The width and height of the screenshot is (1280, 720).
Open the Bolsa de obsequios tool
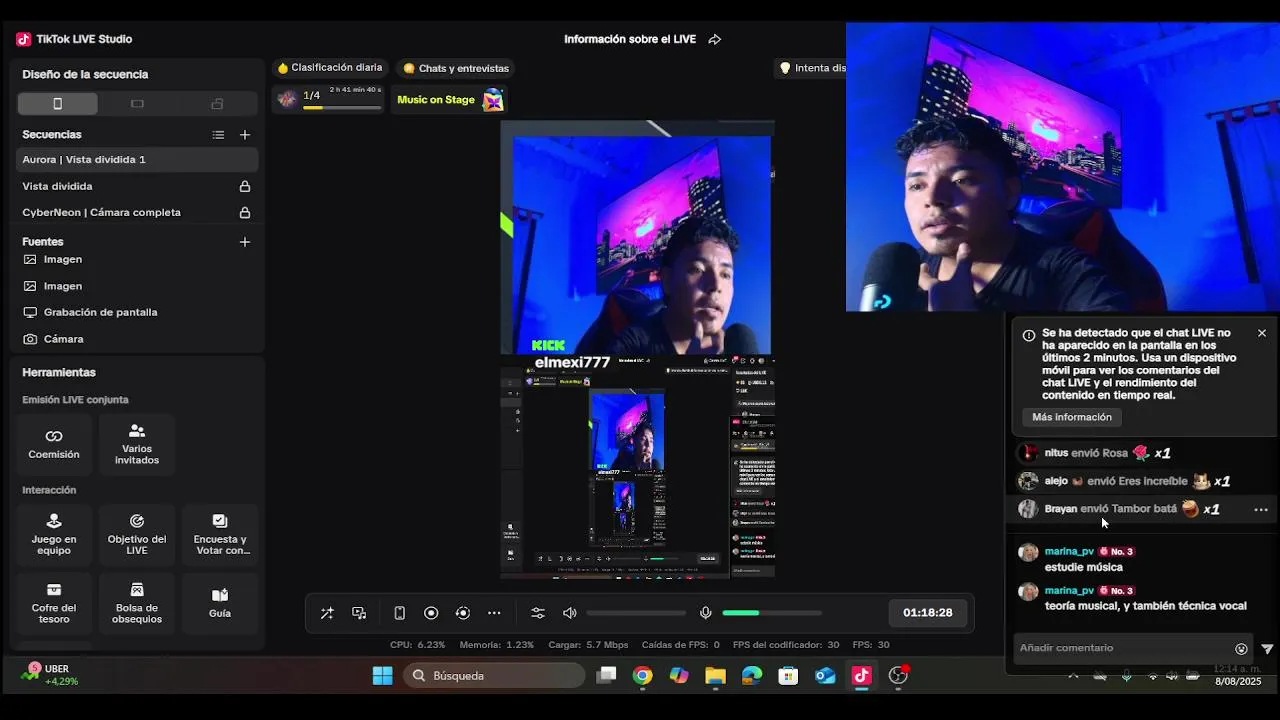[137, 604]
